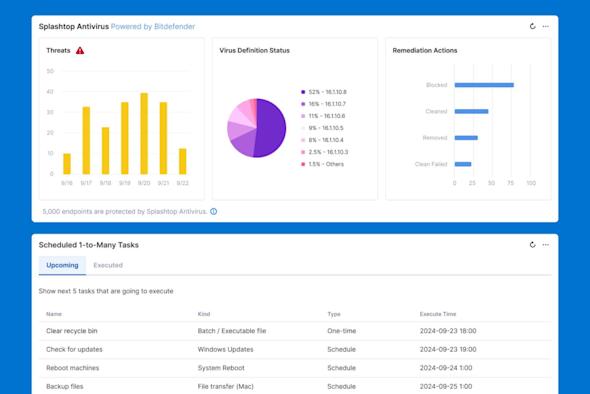590x394 pixels.
Task: Select the 1.5% - Others legend entry
Action: pos(322,164)
